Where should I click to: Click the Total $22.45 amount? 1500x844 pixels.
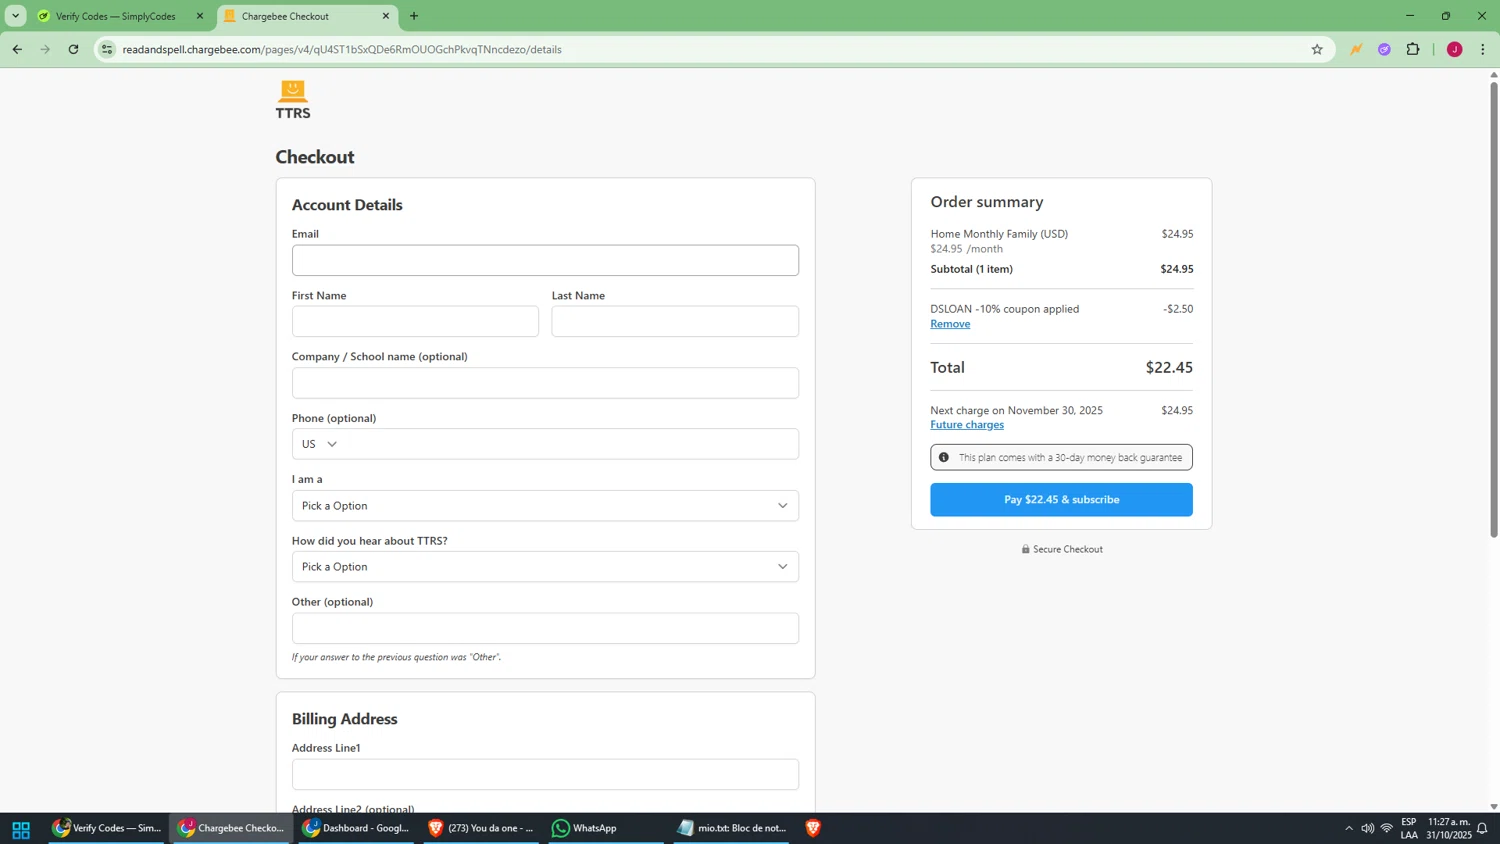coord(1169,367)
